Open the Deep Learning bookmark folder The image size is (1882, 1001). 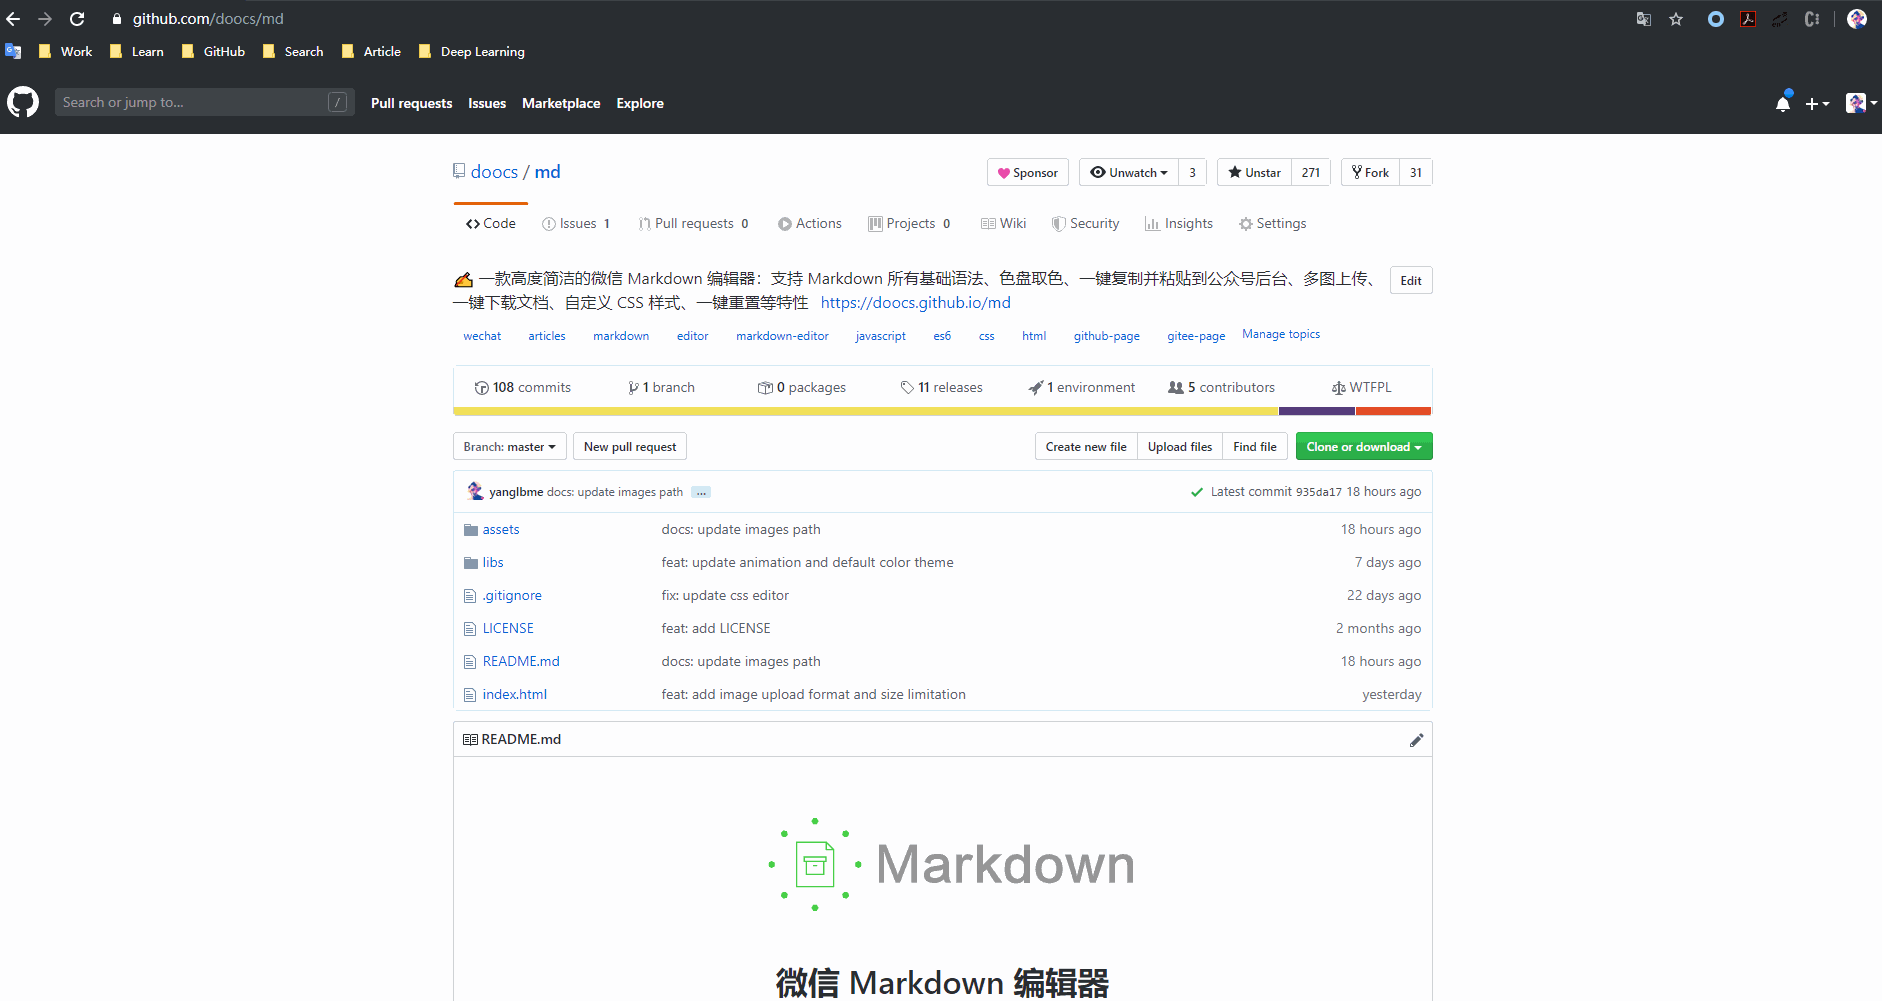tap(472, 52)
